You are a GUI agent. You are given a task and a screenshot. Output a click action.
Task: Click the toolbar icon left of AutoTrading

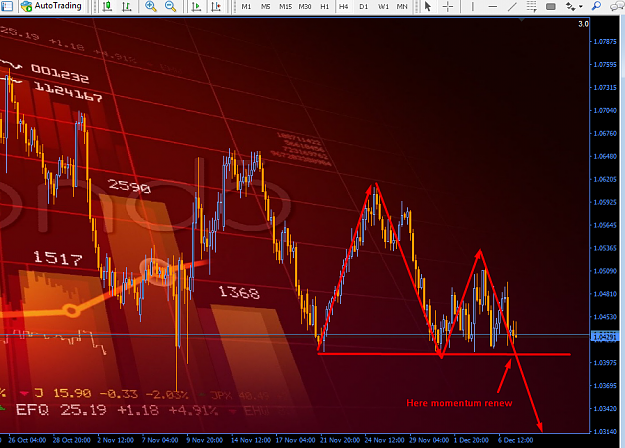[7, 6]
